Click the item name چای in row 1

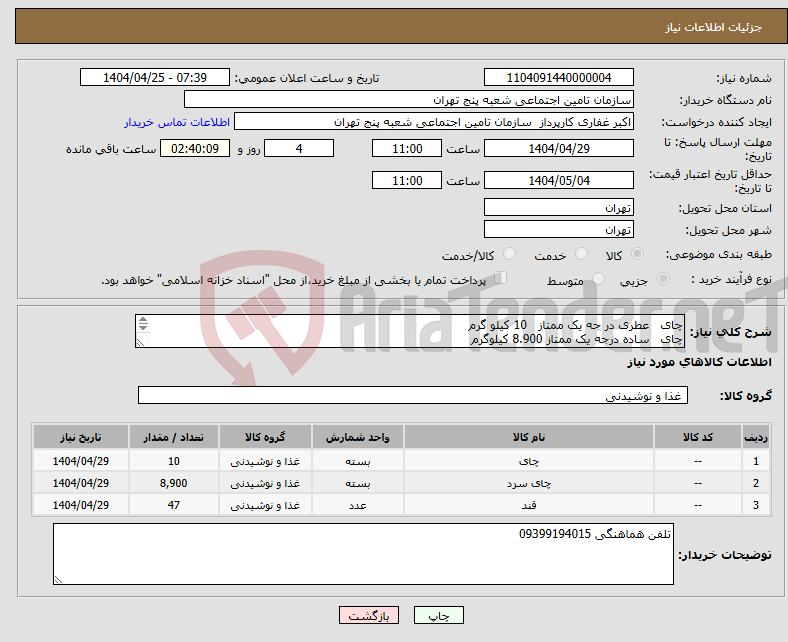click(529, 461)
